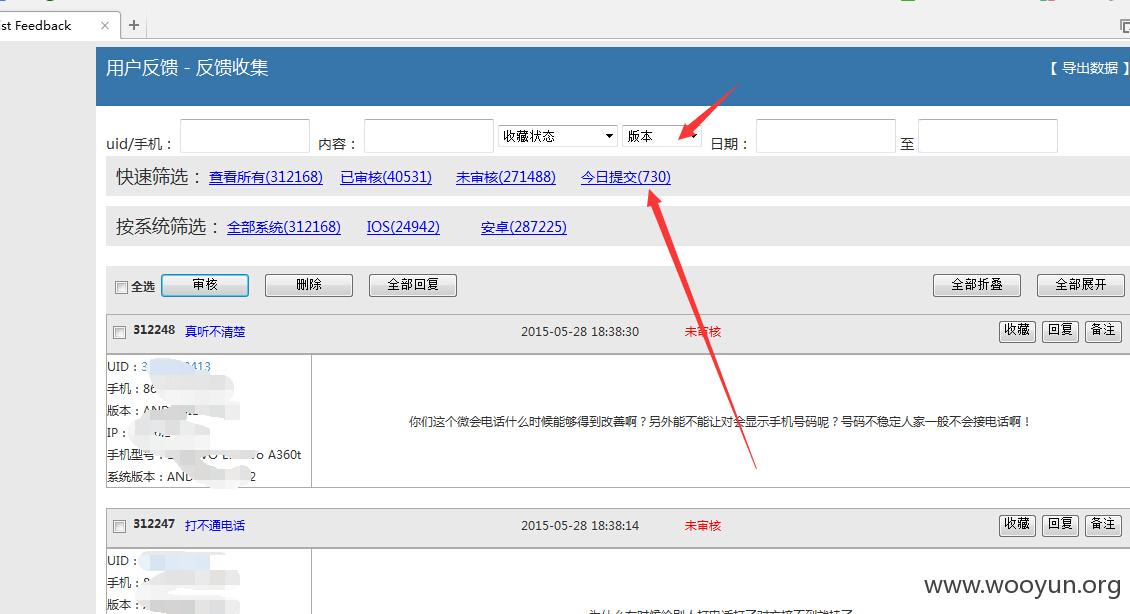Click the 全部回复 button
Image resolution: width=1130 pixels, height=614 pixels.
pos(413,285)
